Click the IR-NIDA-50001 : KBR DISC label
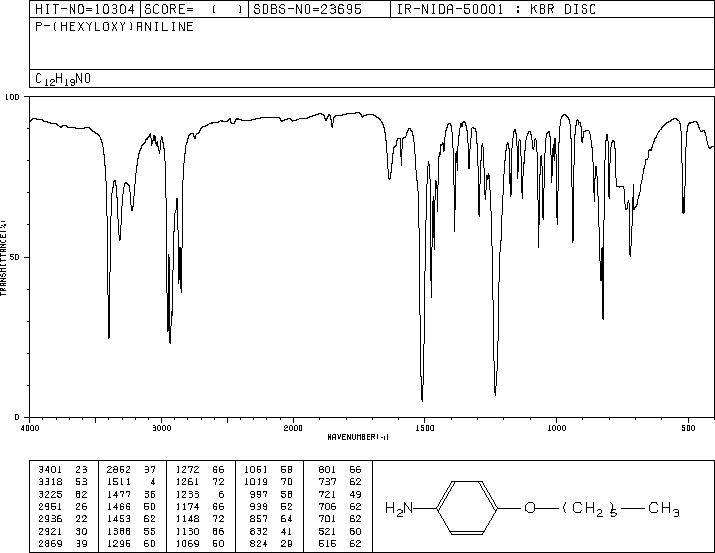 (496, 9)
